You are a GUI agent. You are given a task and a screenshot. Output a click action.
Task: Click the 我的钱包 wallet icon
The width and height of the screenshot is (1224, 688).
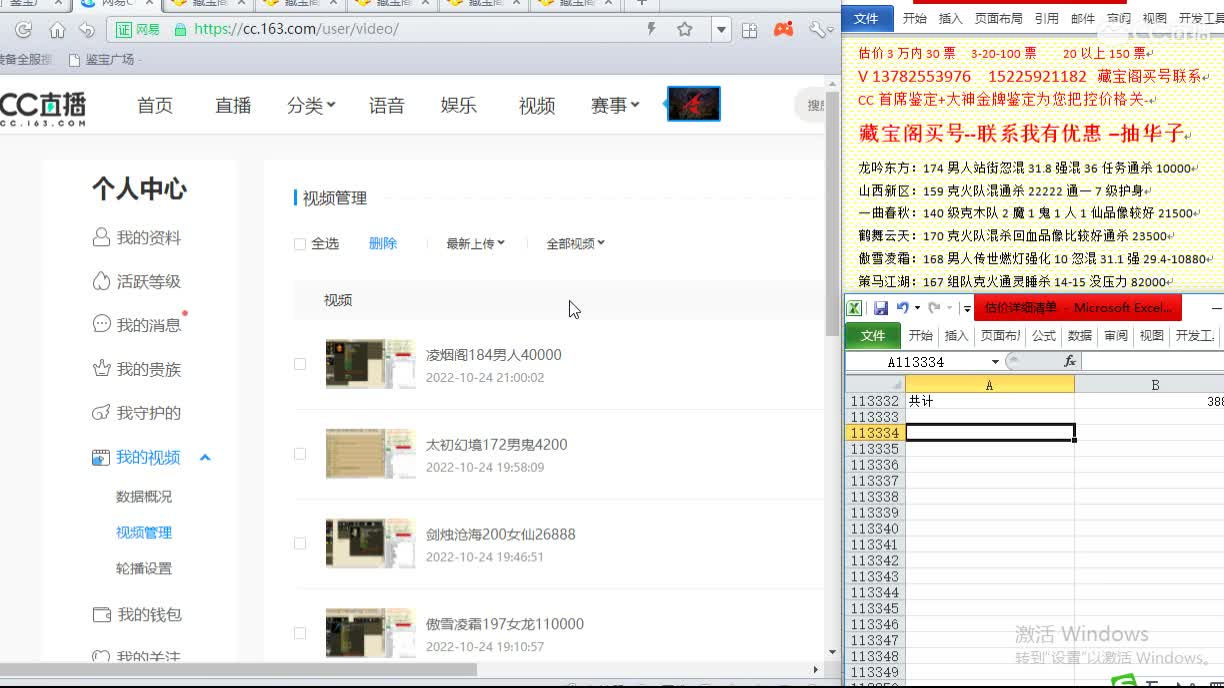pyautogui.click(x=100, y=614)
